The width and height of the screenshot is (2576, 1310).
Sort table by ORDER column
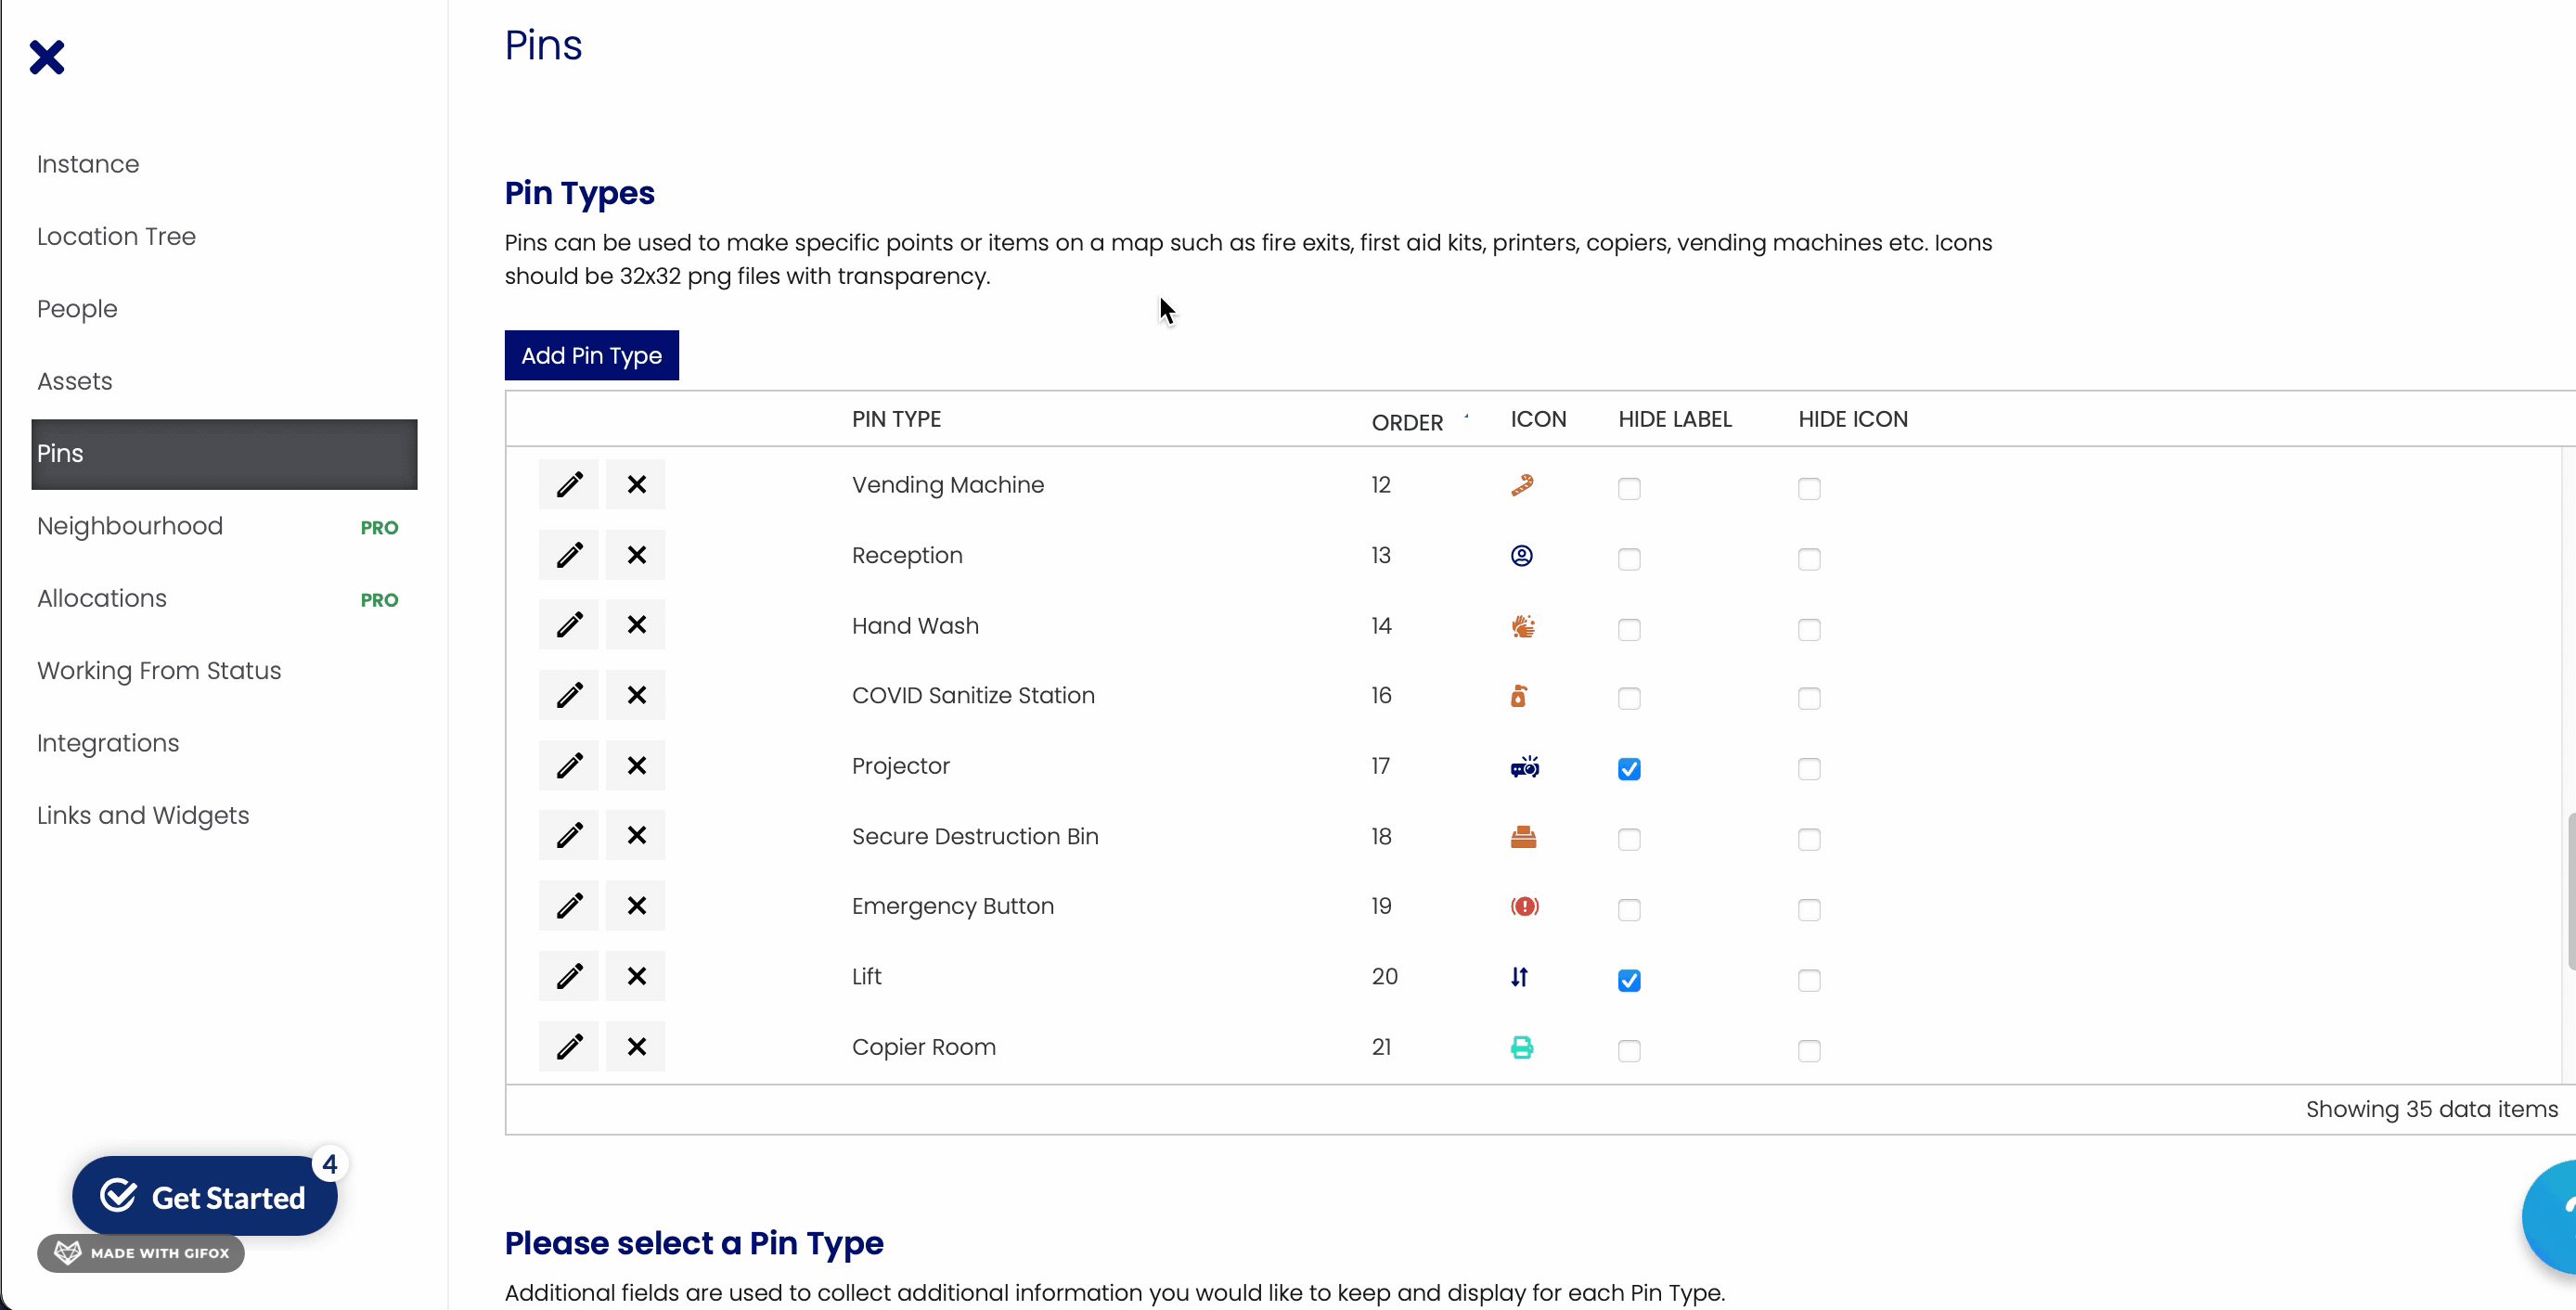(x=1407, y=422)
